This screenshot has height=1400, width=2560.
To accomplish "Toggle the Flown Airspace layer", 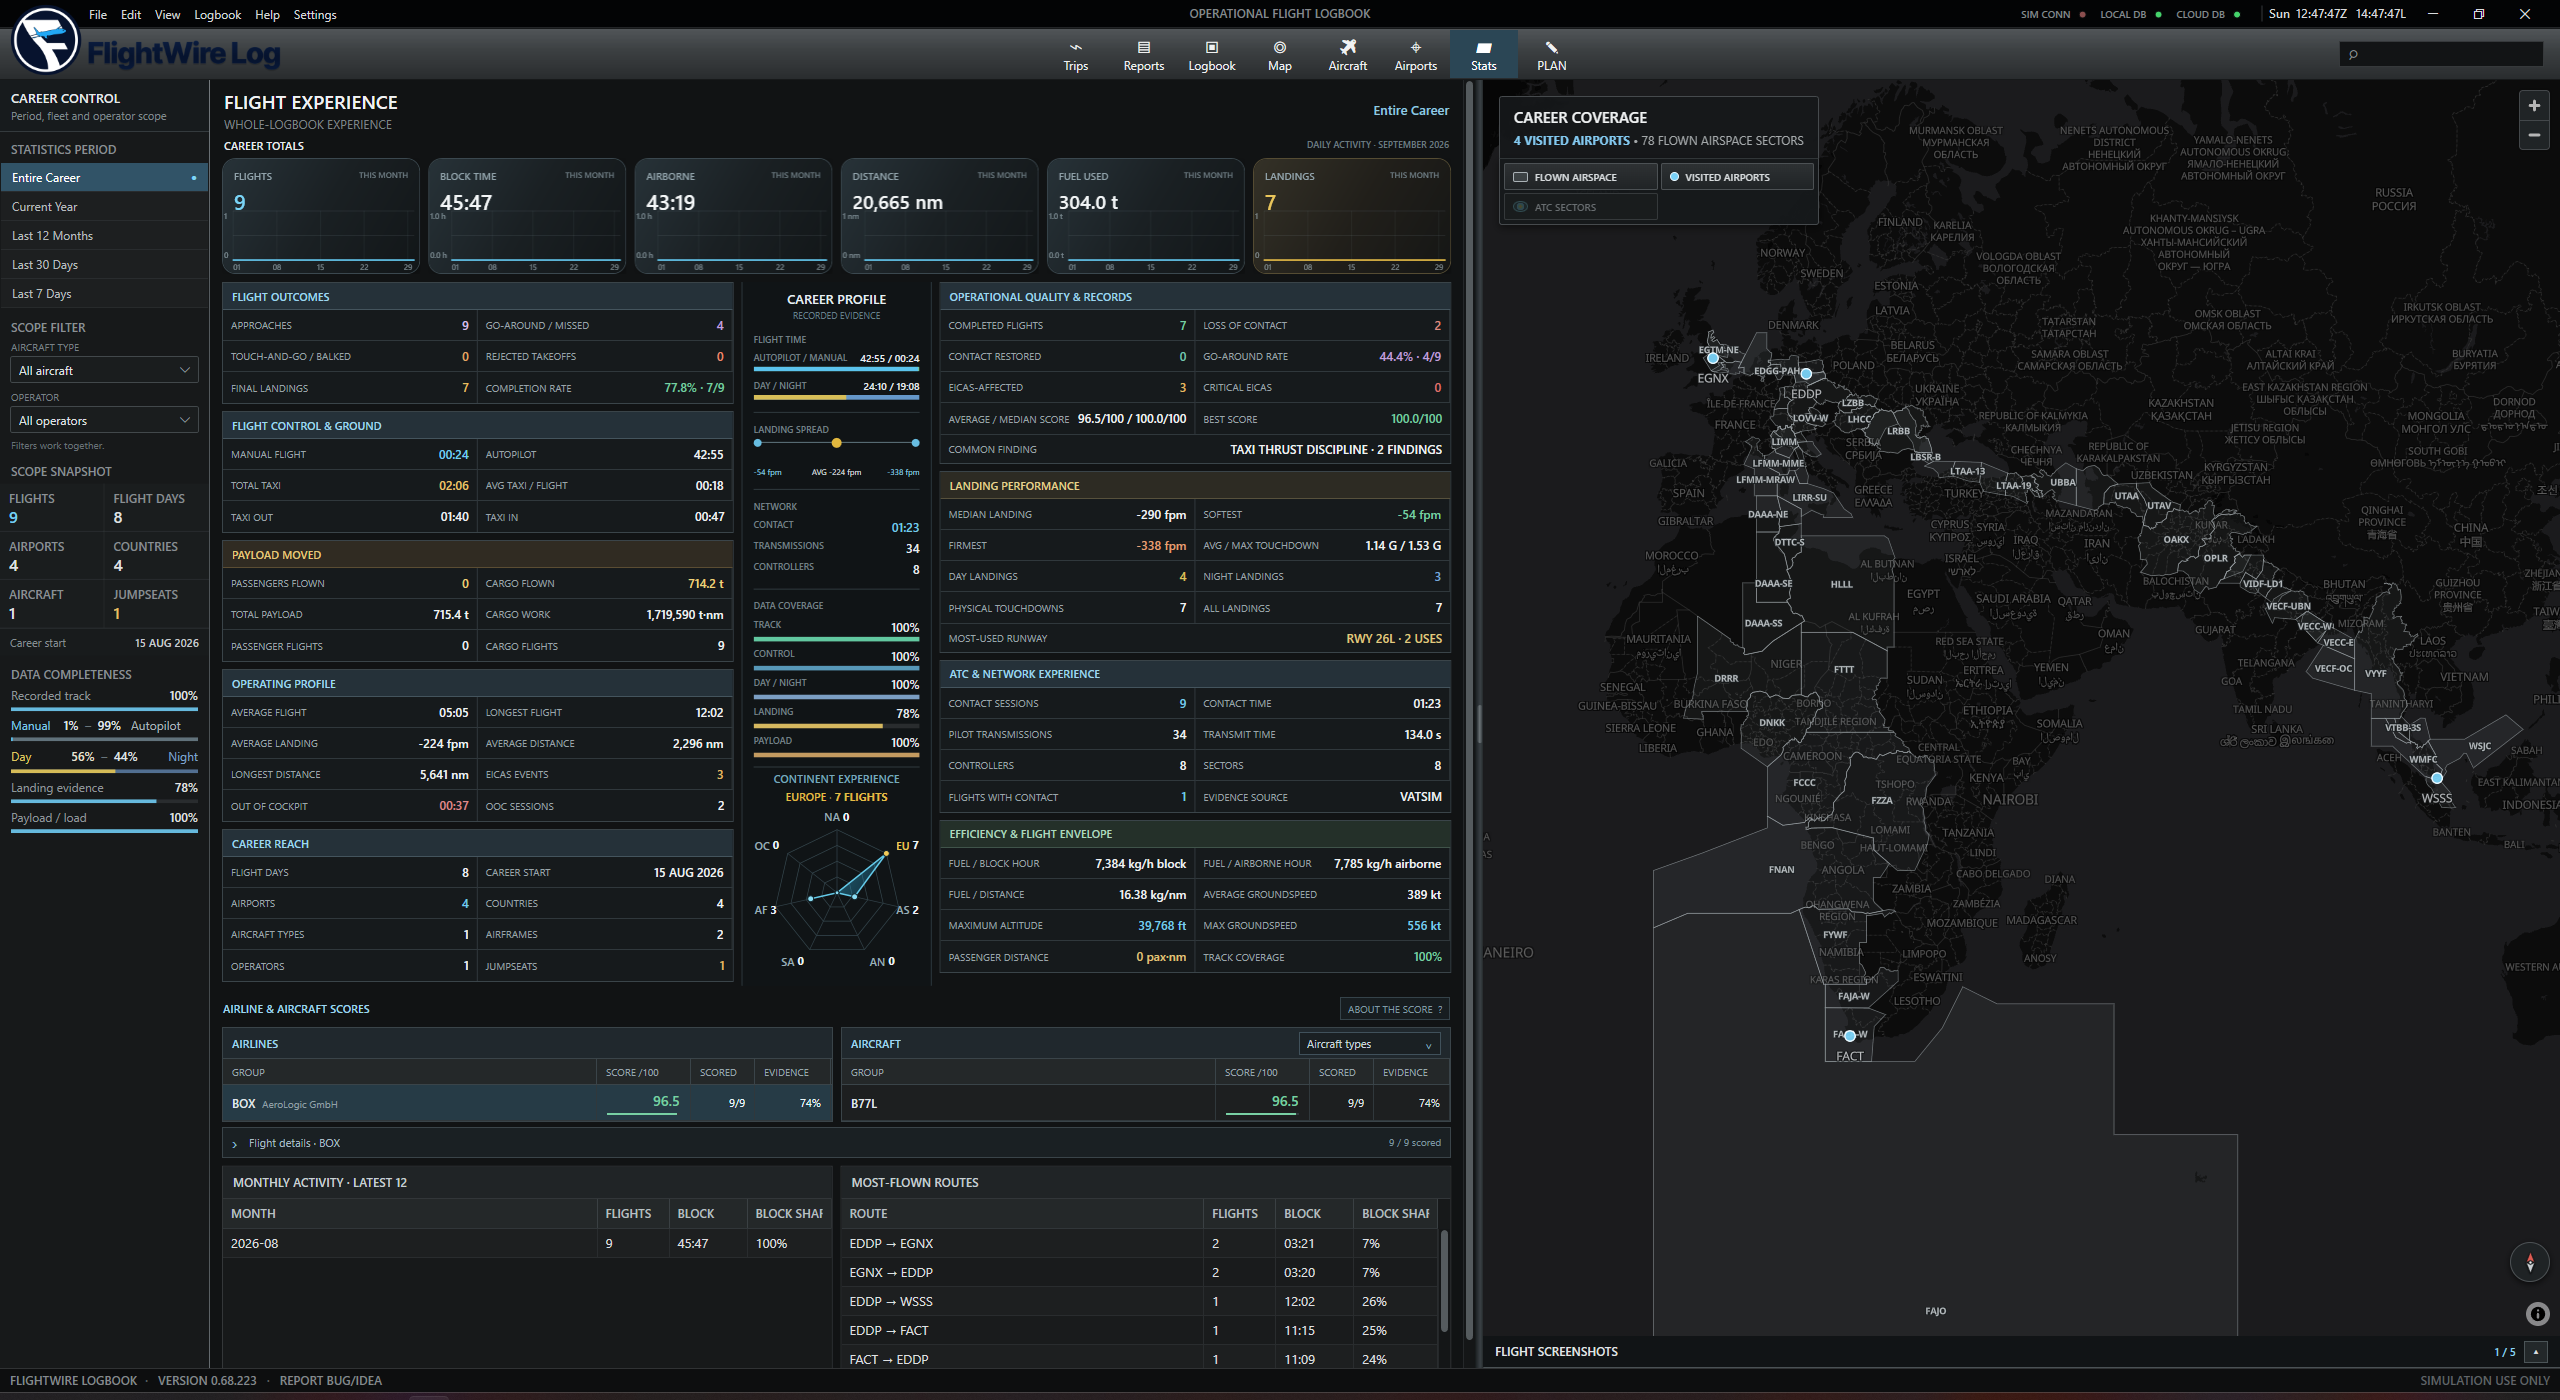I will click(x=1580, y=177).
